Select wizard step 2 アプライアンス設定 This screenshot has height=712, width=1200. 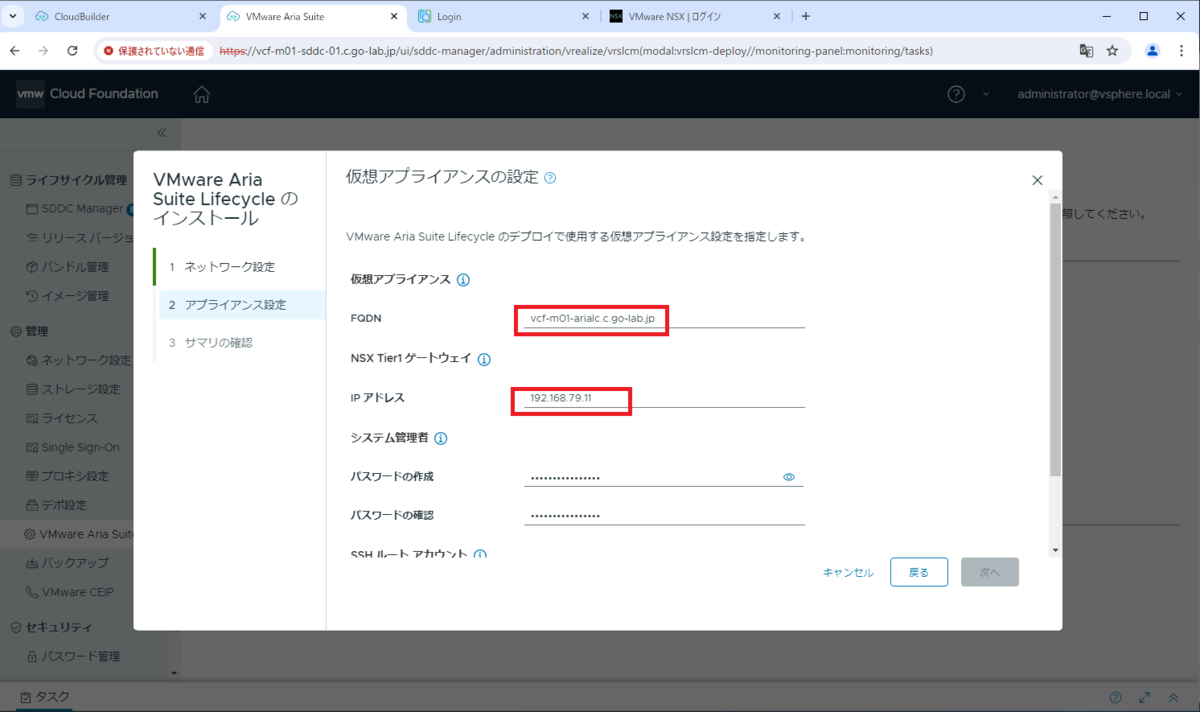click(242, 305)
